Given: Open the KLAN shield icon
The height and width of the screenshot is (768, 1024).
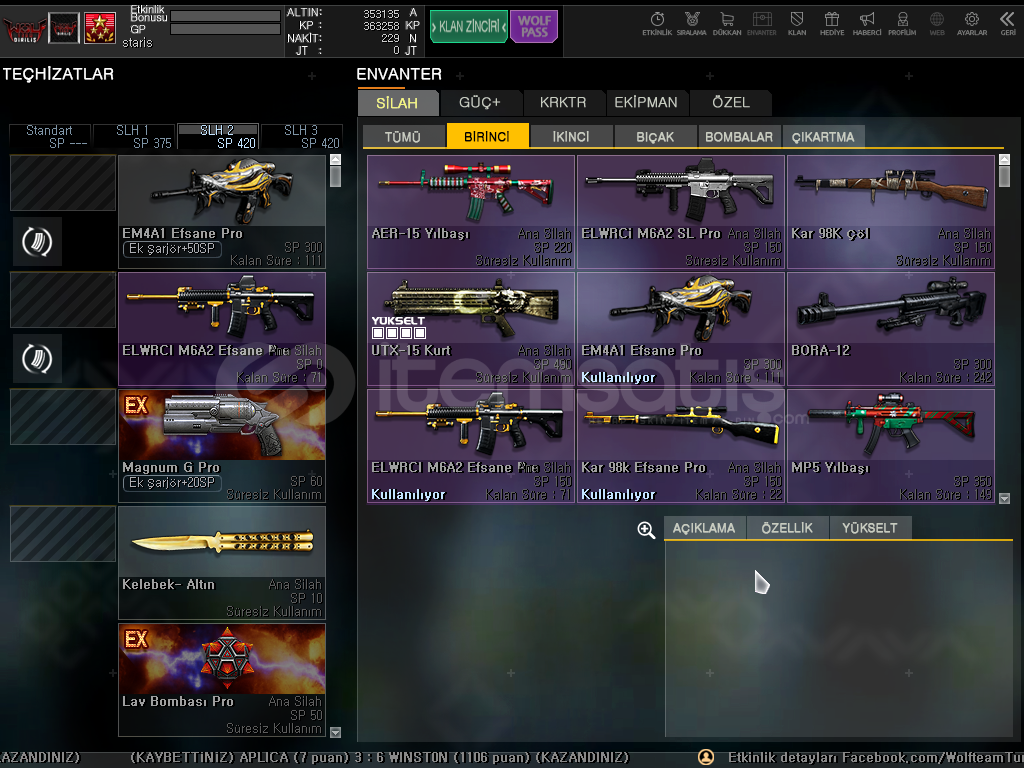Looking at the screenshot, I should (797, 24).
